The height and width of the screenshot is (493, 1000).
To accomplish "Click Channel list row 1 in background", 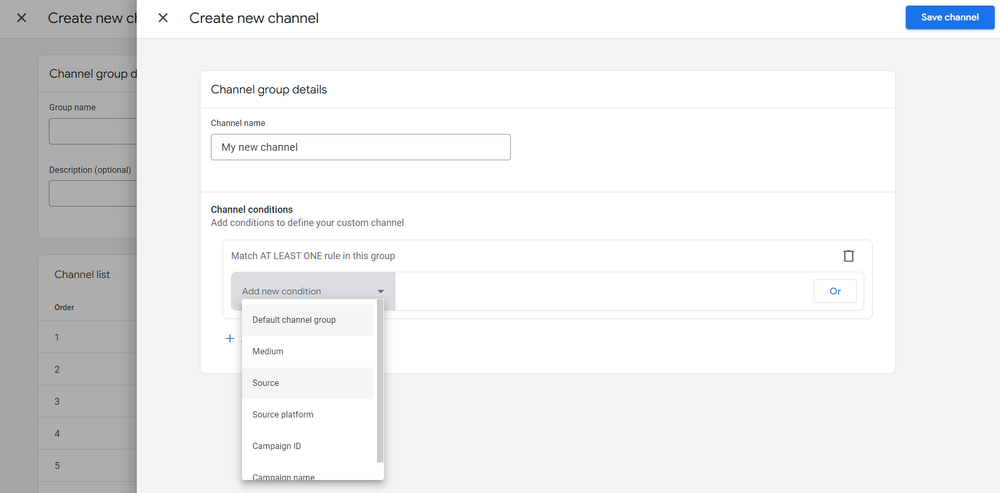I will [x=88, y=337].
